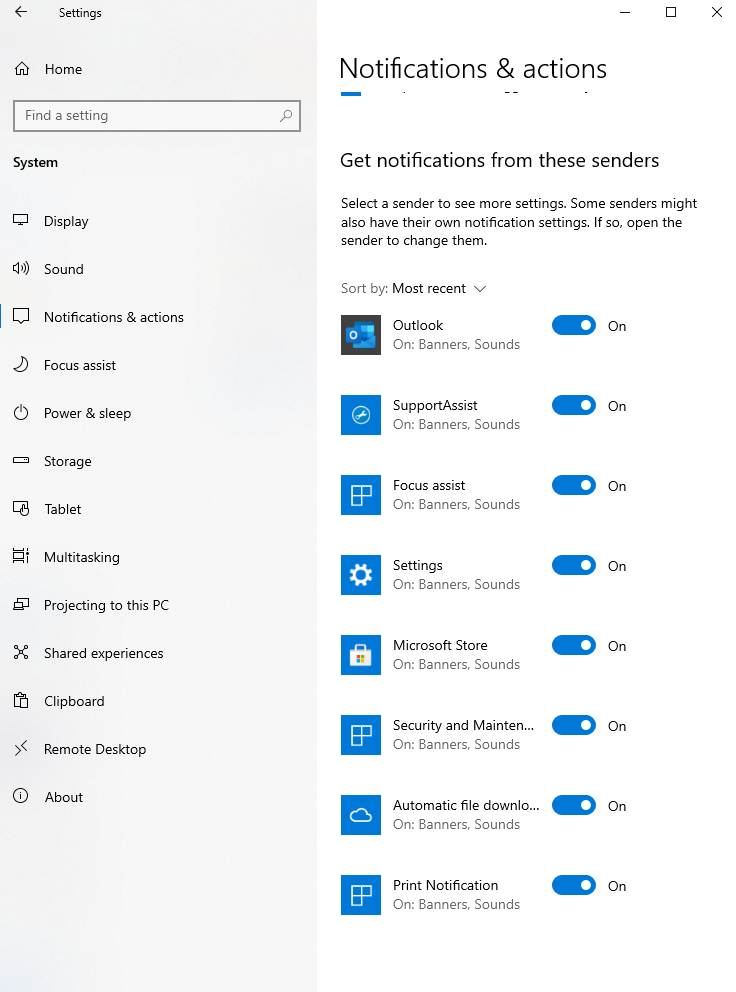Screen dimensions: 736x992
Task: Click the Outlook app icon
Action: click(361, 335)
